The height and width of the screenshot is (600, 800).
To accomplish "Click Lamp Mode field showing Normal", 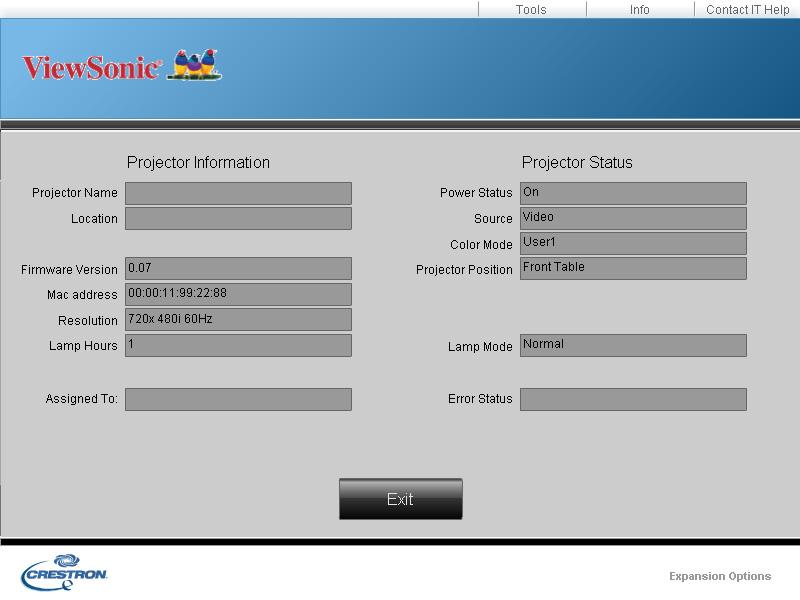I will pyautogui.click(x=633, y=345).
